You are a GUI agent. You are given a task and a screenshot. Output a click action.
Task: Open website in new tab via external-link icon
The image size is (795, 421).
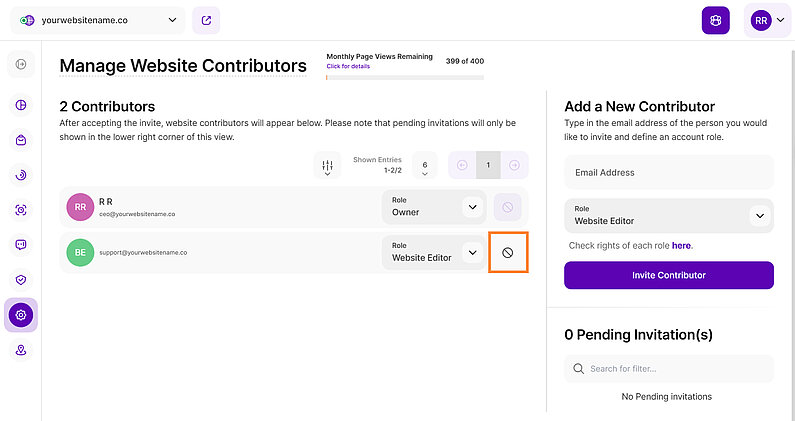pos(206,20)
